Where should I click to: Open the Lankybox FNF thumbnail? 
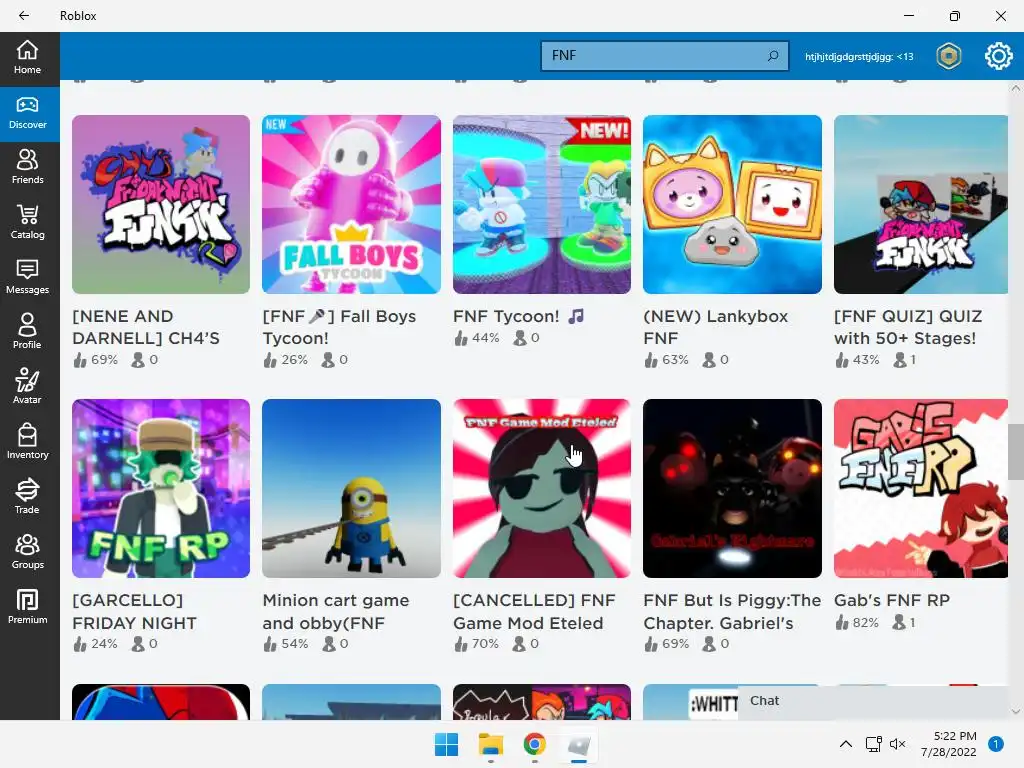click(x=732, y=204)
